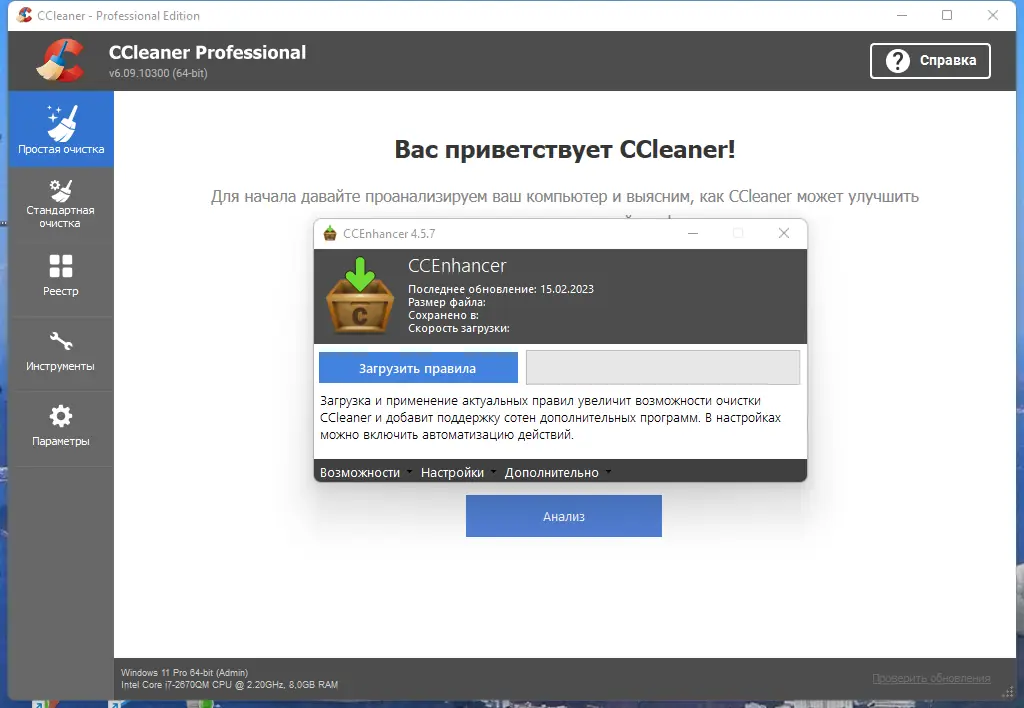Minimize the CCEnhancer window
Image resolution: width=1024 pixels, height=708 pixels.
[693, 233]
